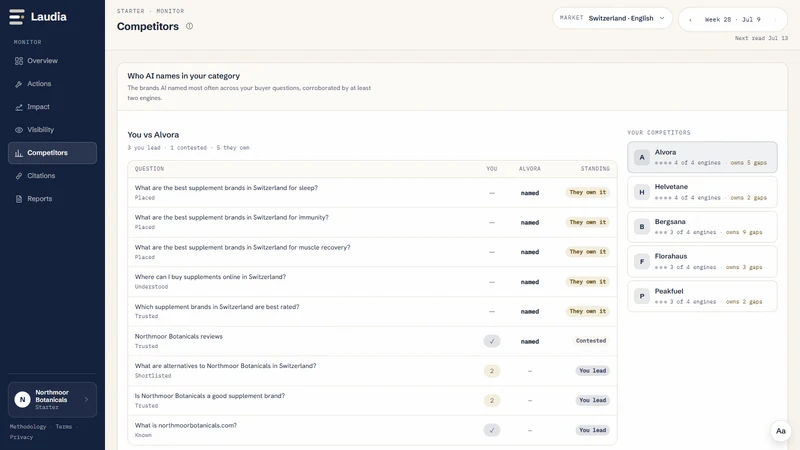Click rank 2 badge in good supplement brand row
Screen dimensions: 800x450
pos(492,401)
